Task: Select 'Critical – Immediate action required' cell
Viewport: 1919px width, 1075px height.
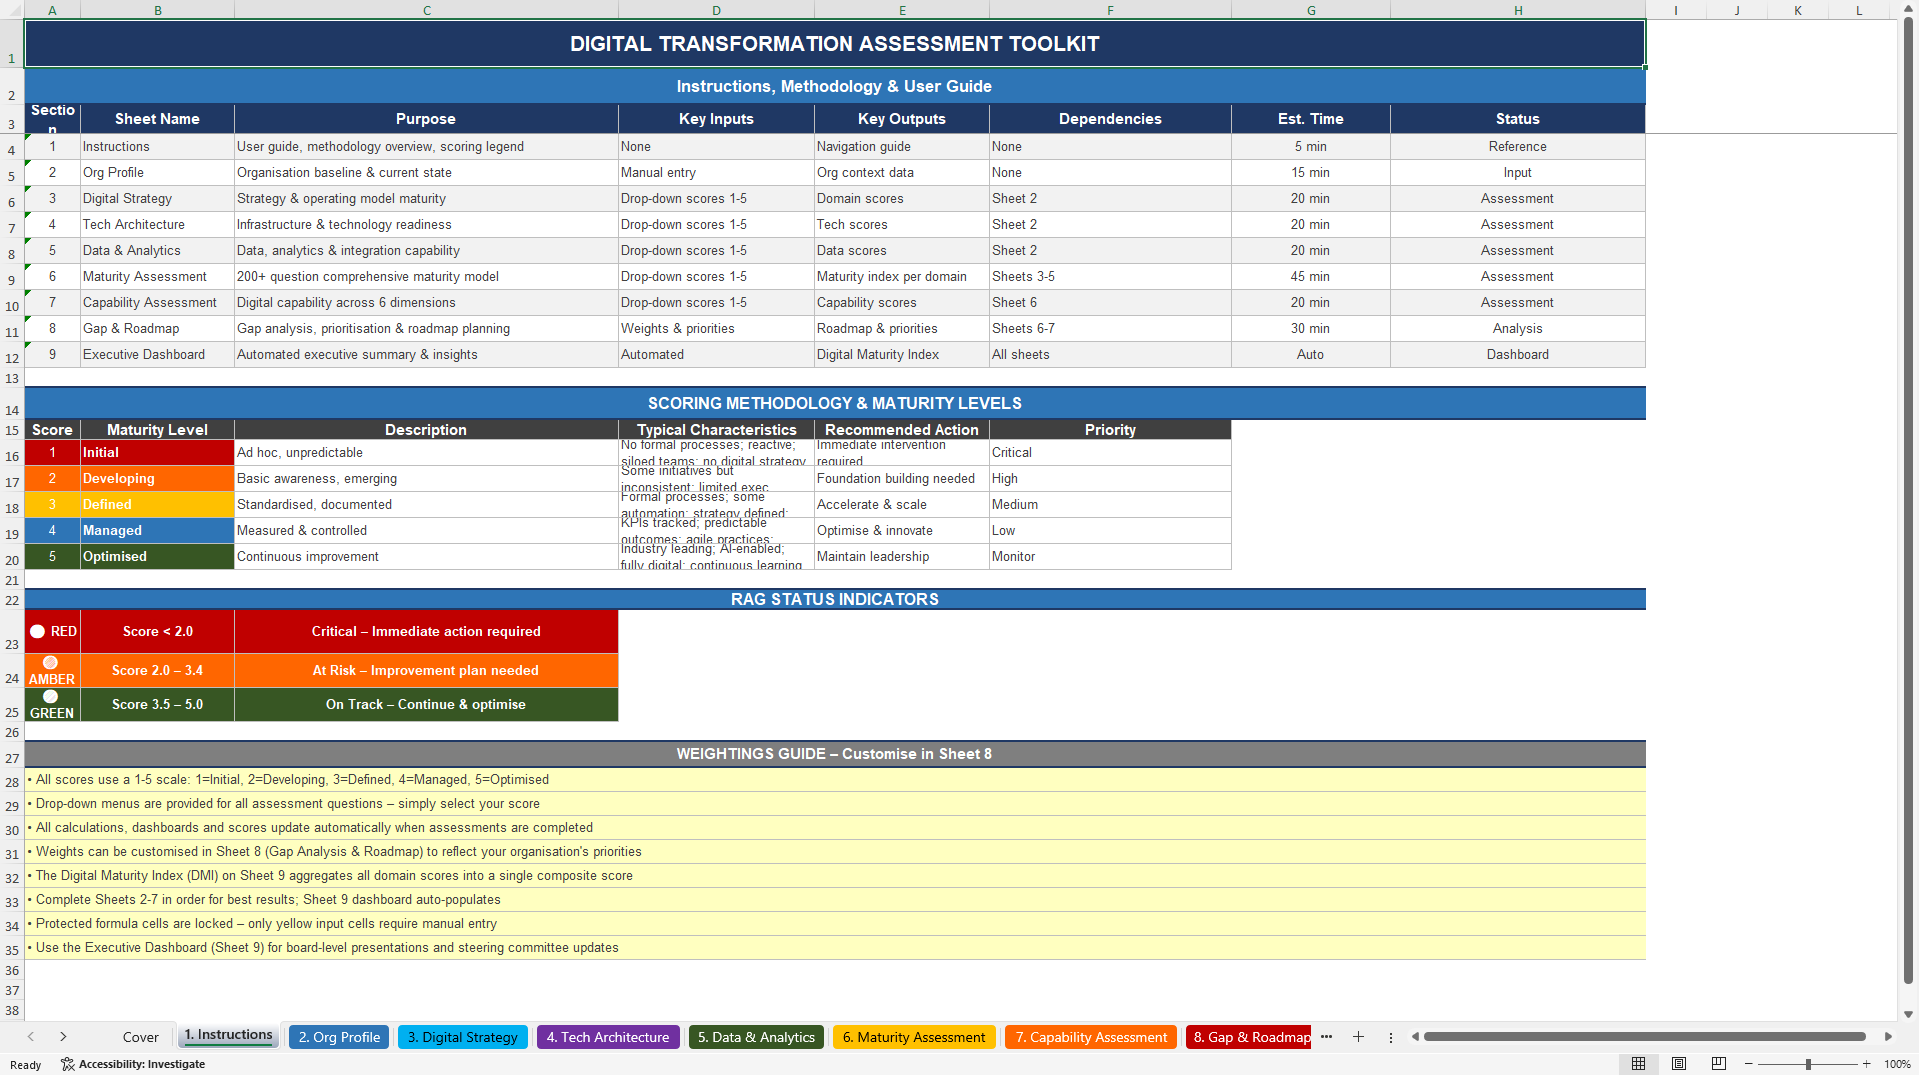Action: pos(426,631)
